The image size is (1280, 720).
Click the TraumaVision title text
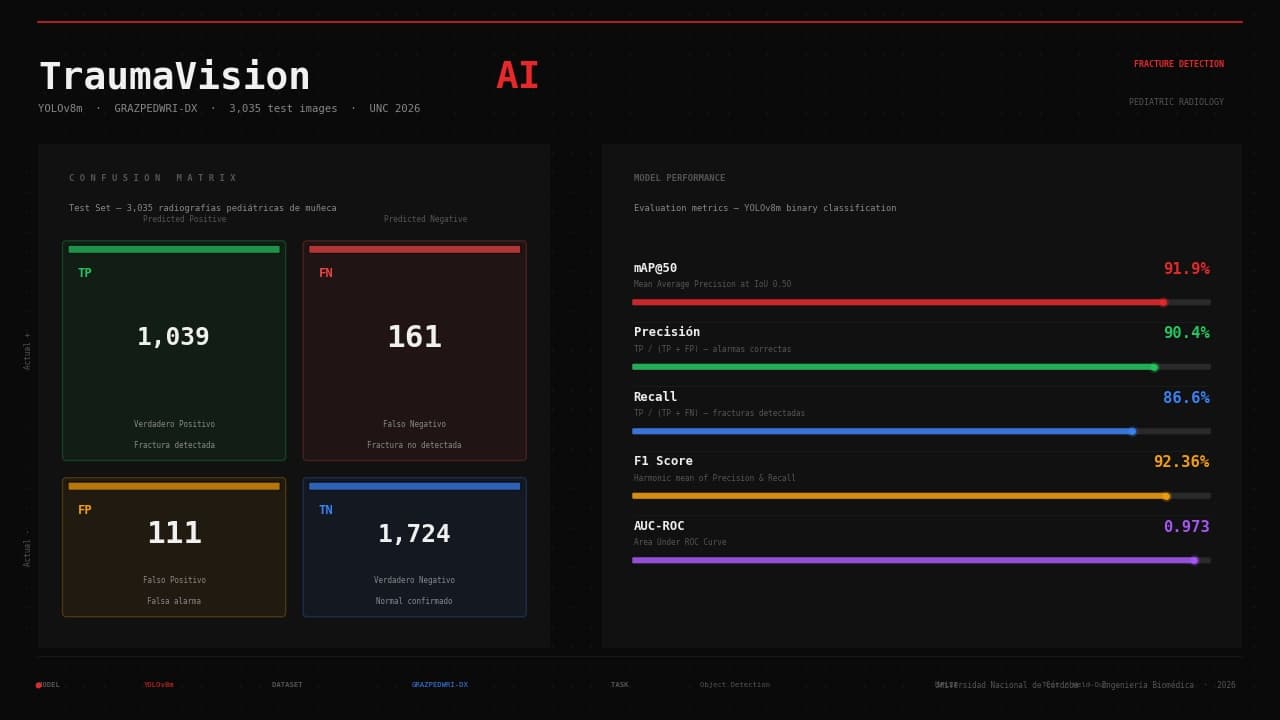click(x=175, y=77)
